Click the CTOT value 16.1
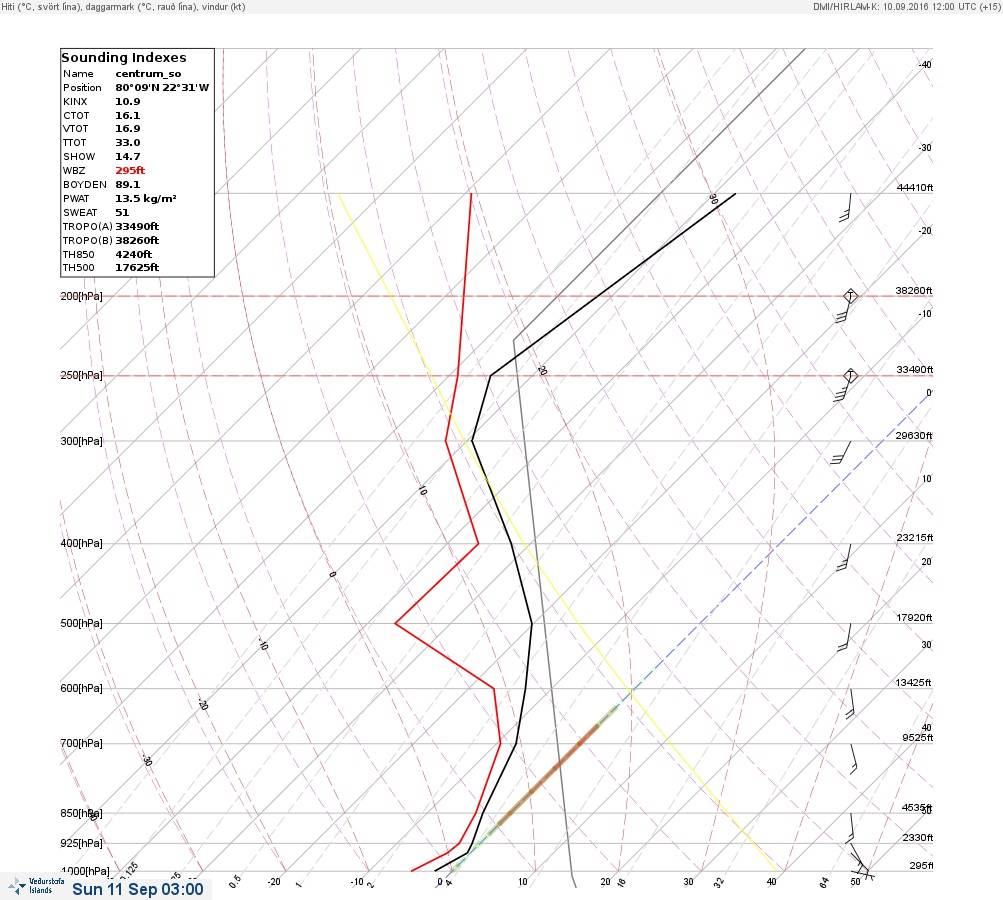The height and width of the screenshot is (900, 1003). pyautogui.click(x=128, y=116)
